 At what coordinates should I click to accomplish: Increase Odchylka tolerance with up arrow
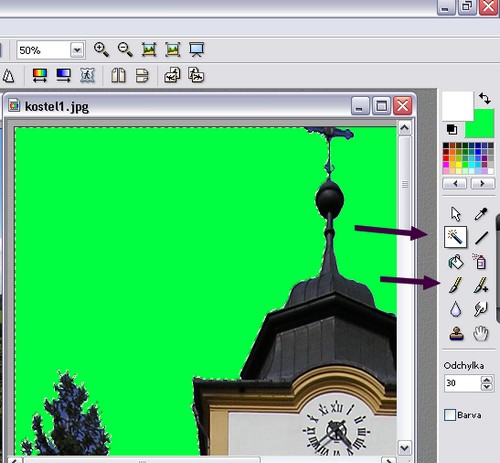(x=487, y=380)
